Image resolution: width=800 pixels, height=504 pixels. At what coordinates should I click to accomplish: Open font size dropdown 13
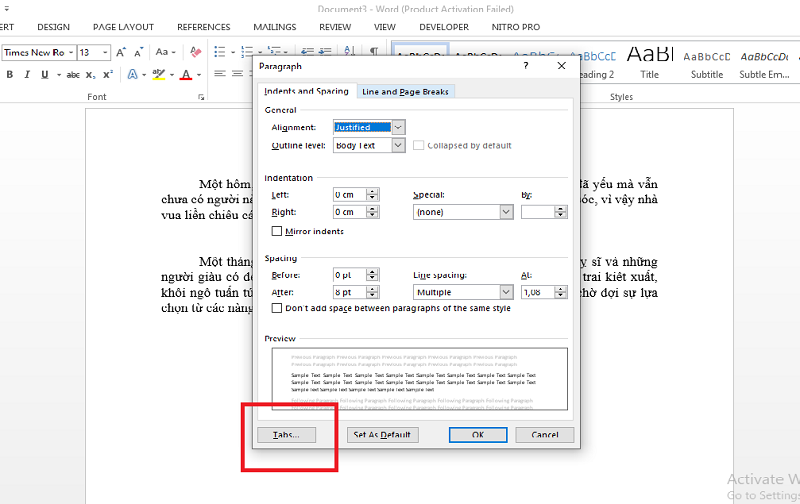tap(105, 53)
